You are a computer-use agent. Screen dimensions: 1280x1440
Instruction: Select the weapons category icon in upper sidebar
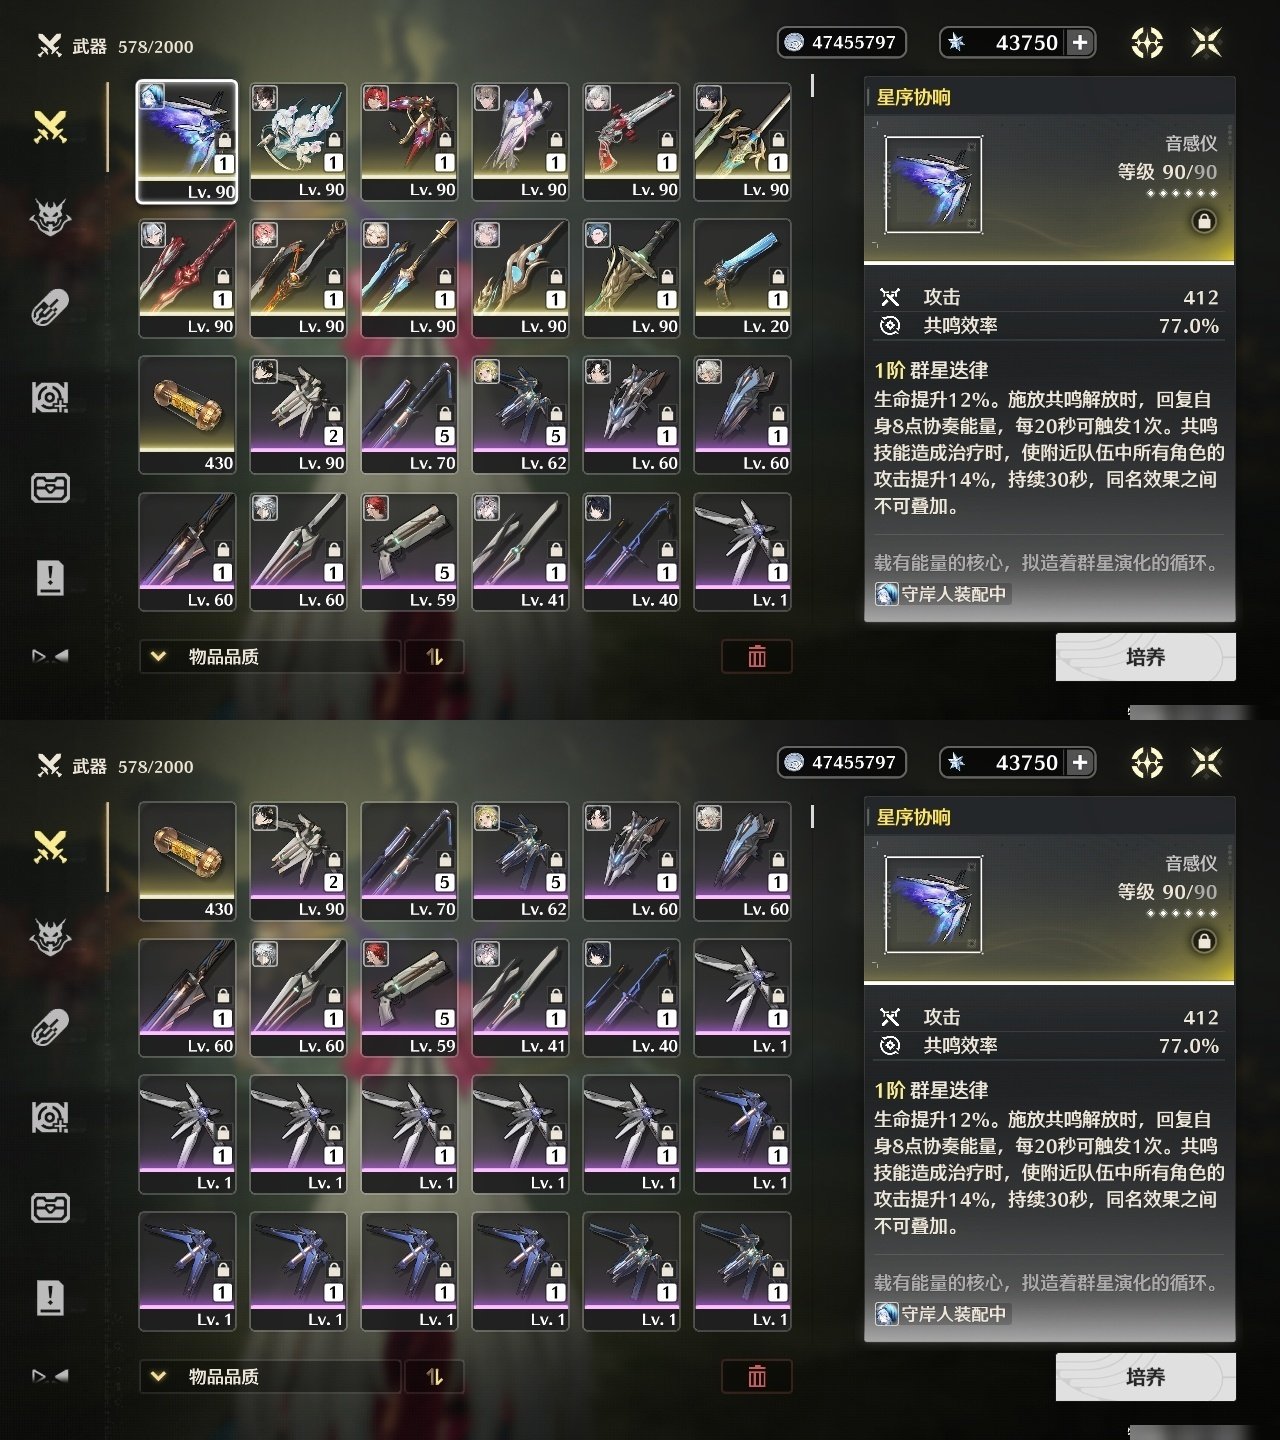50,127
